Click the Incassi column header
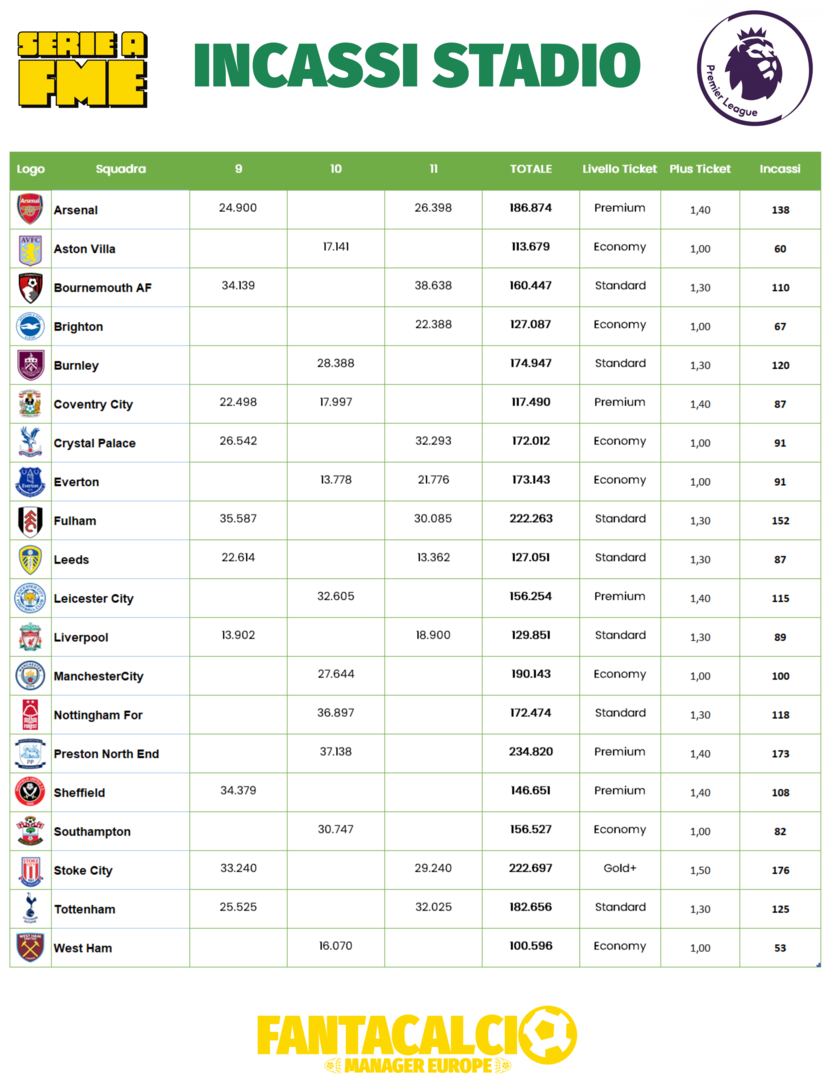 click(x=780, y=169)
